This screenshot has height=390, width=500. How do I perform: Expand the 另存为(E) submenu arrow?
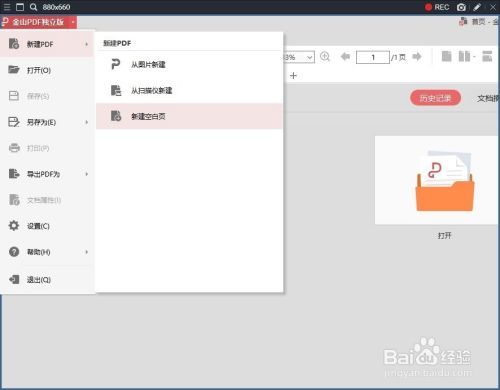coord(87,122)
